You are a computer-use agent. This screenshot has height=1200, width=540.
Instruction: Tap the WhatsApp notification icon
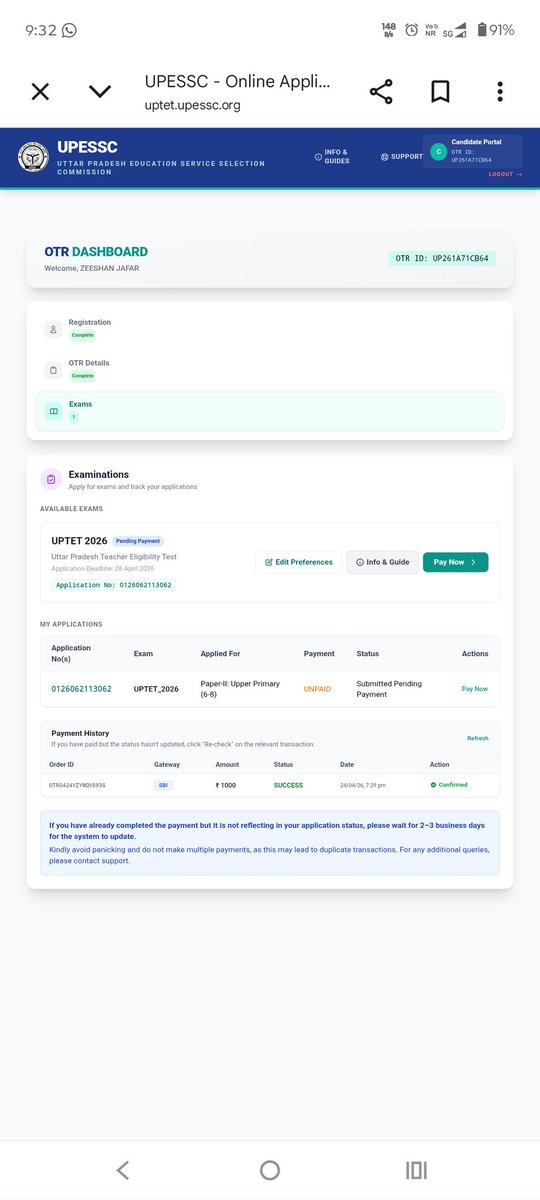(69, 30)
